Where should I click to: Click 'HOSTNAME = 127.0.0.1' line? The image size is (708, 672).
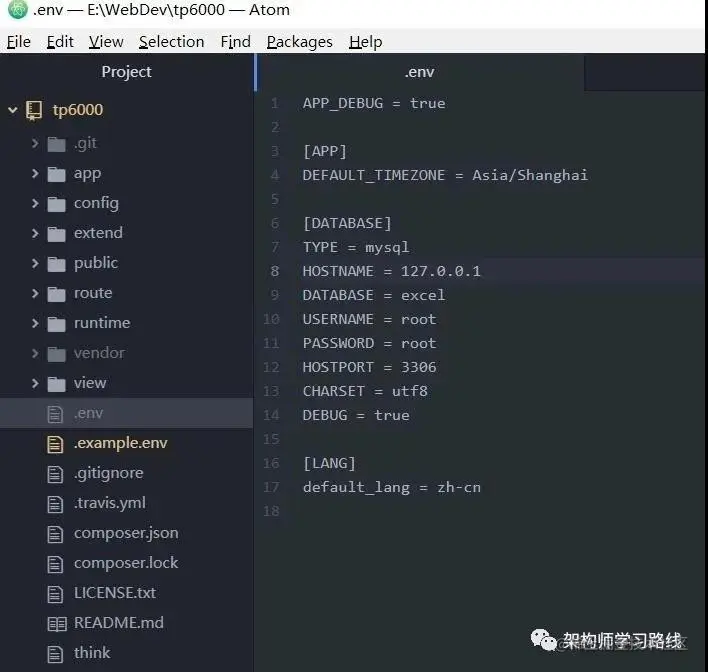[x=392, y=271]
